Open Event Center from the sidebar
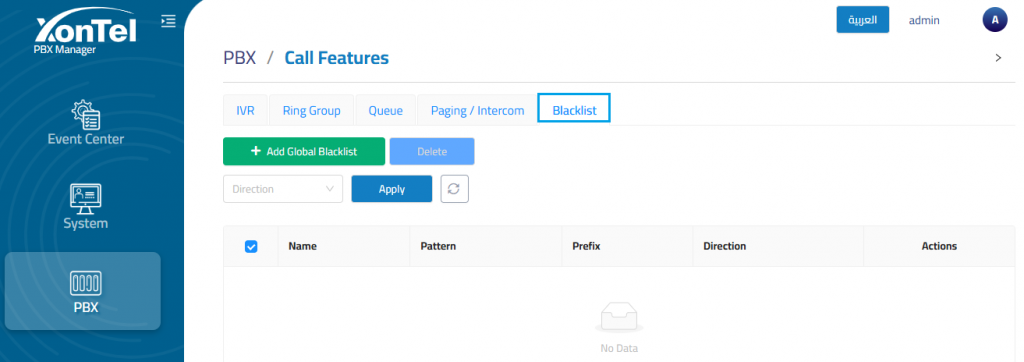The width and height of the screenshot is (1024, 362). (86, 122)
